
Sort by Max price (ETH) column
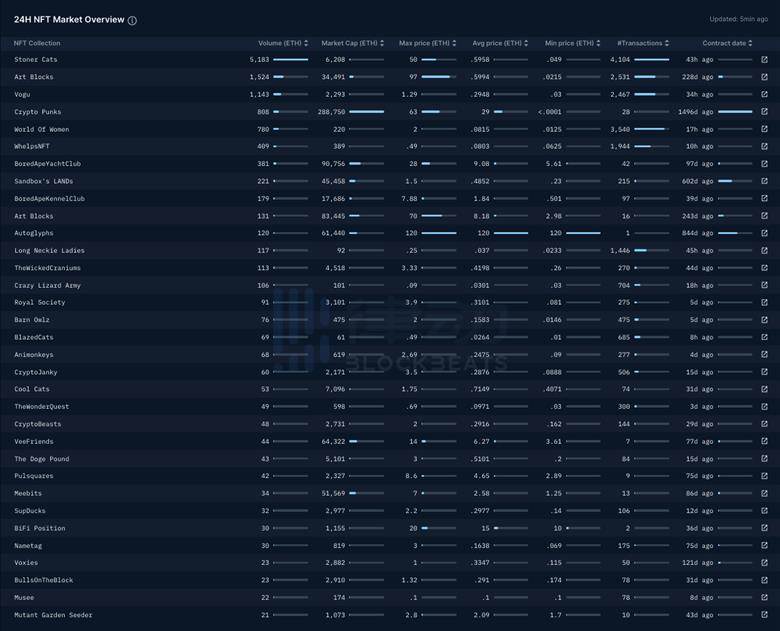click(427, 43)
